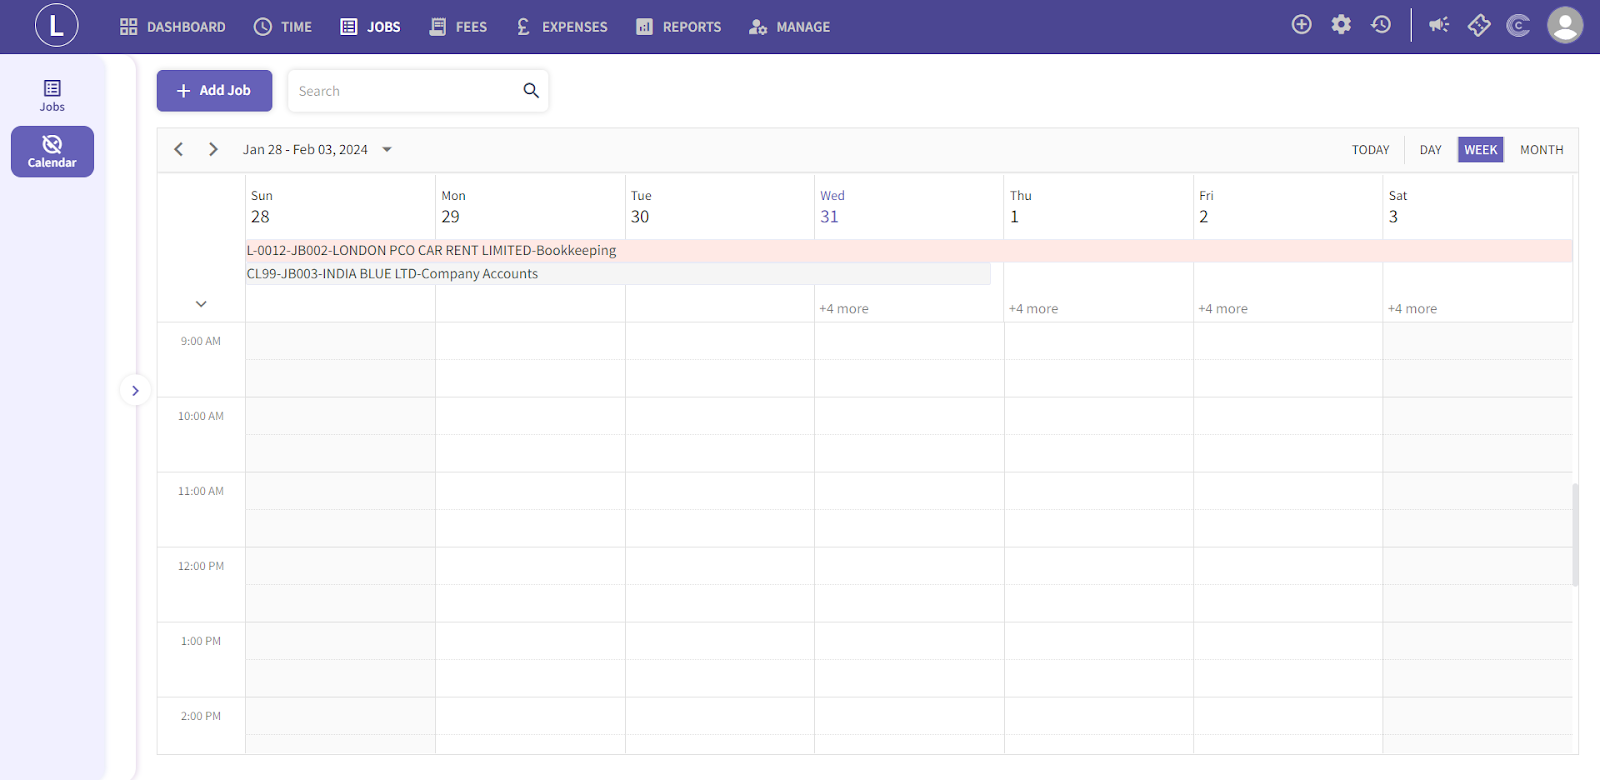Select Friday 2 day header
Screen dimensions: 1600x780
pyautogui.click(x=1288, y=207)
